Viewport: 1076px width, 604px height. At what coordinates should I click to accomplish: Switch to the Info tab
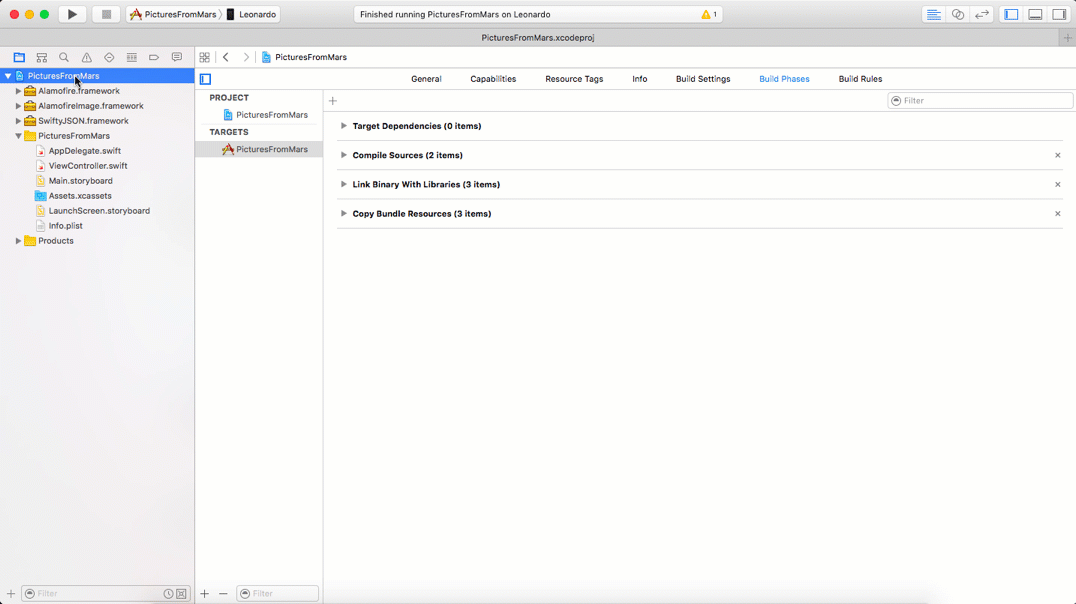coord(640,79)
